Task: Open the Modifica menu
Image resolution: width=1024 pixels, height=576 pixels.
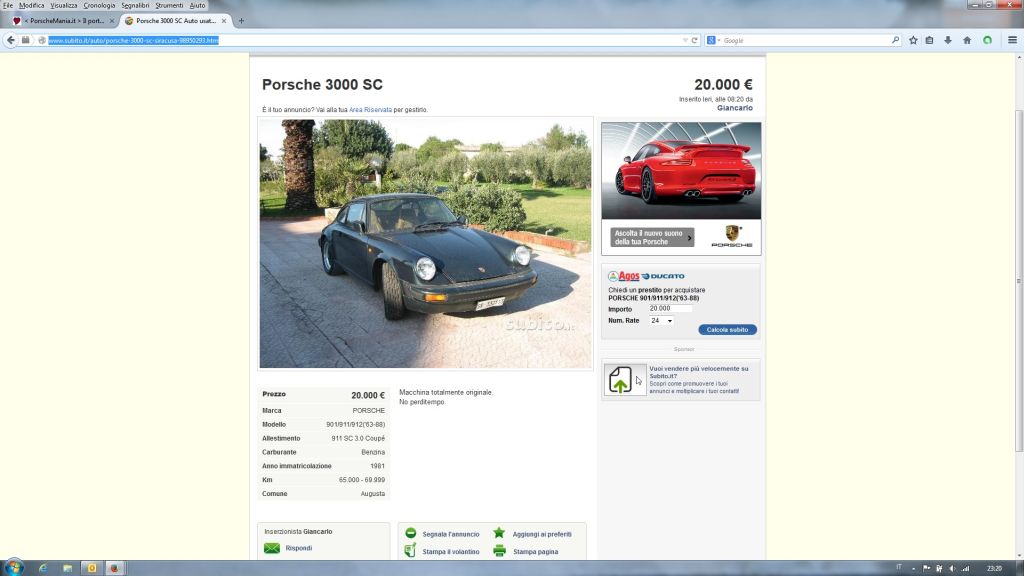Action: (31, 5)
